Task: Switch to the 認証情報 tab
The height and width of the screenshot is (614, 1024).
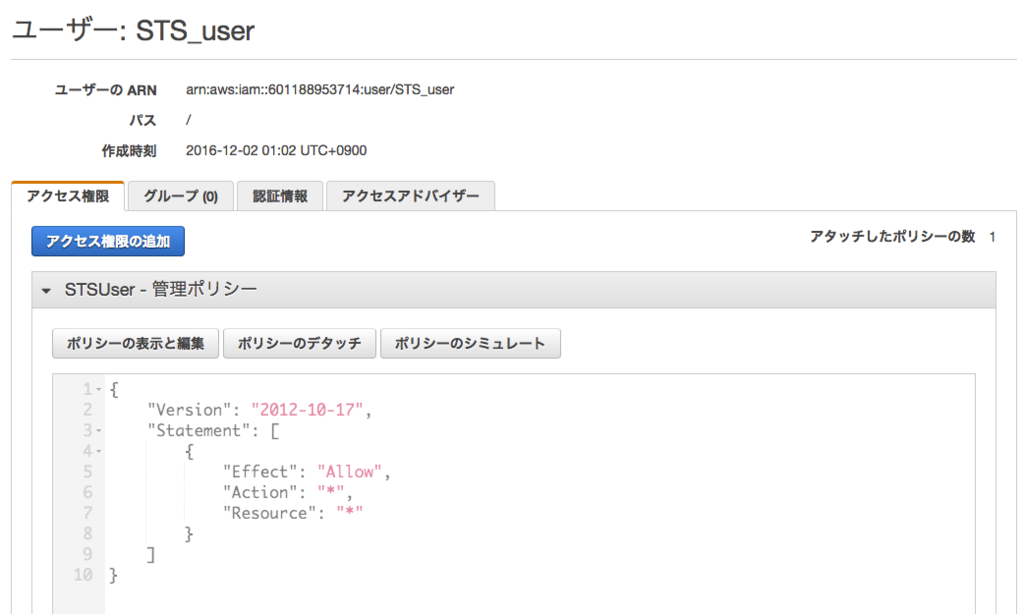Action: [x=280, y=196]
